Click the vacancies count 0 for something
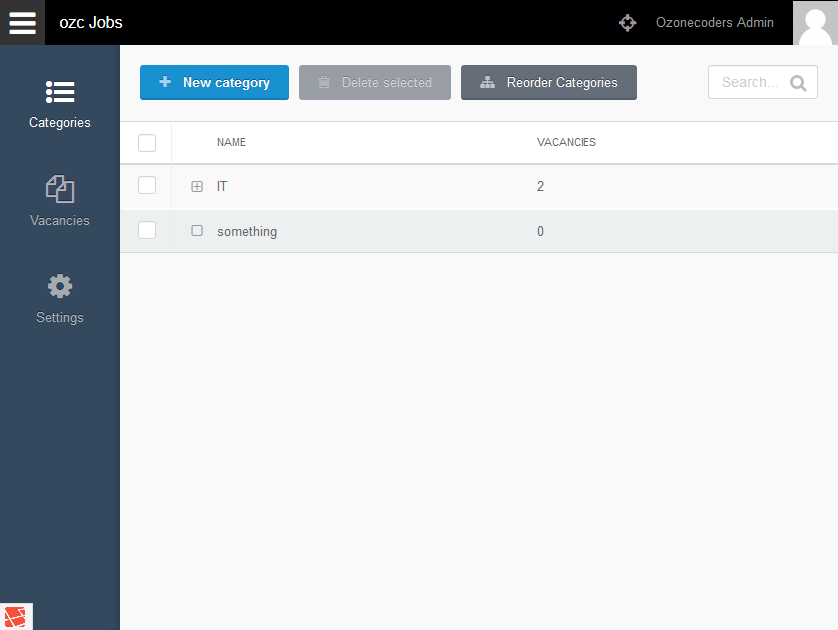 pyautogui.click(x=540, y=231)
